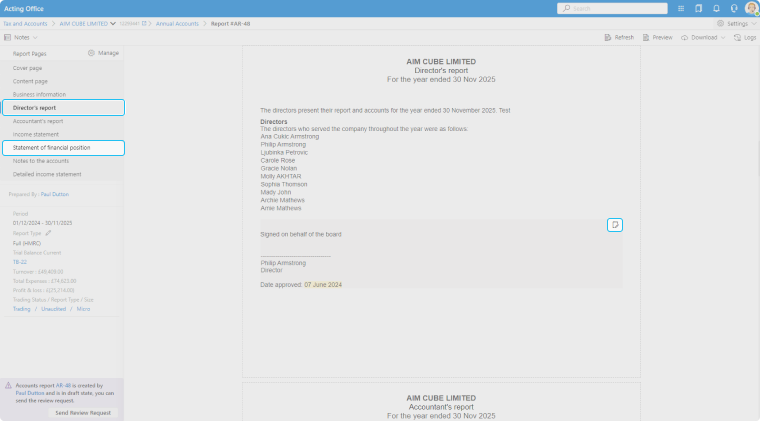
Task: Click Manage report pages
Action: (x=104, y=53)
